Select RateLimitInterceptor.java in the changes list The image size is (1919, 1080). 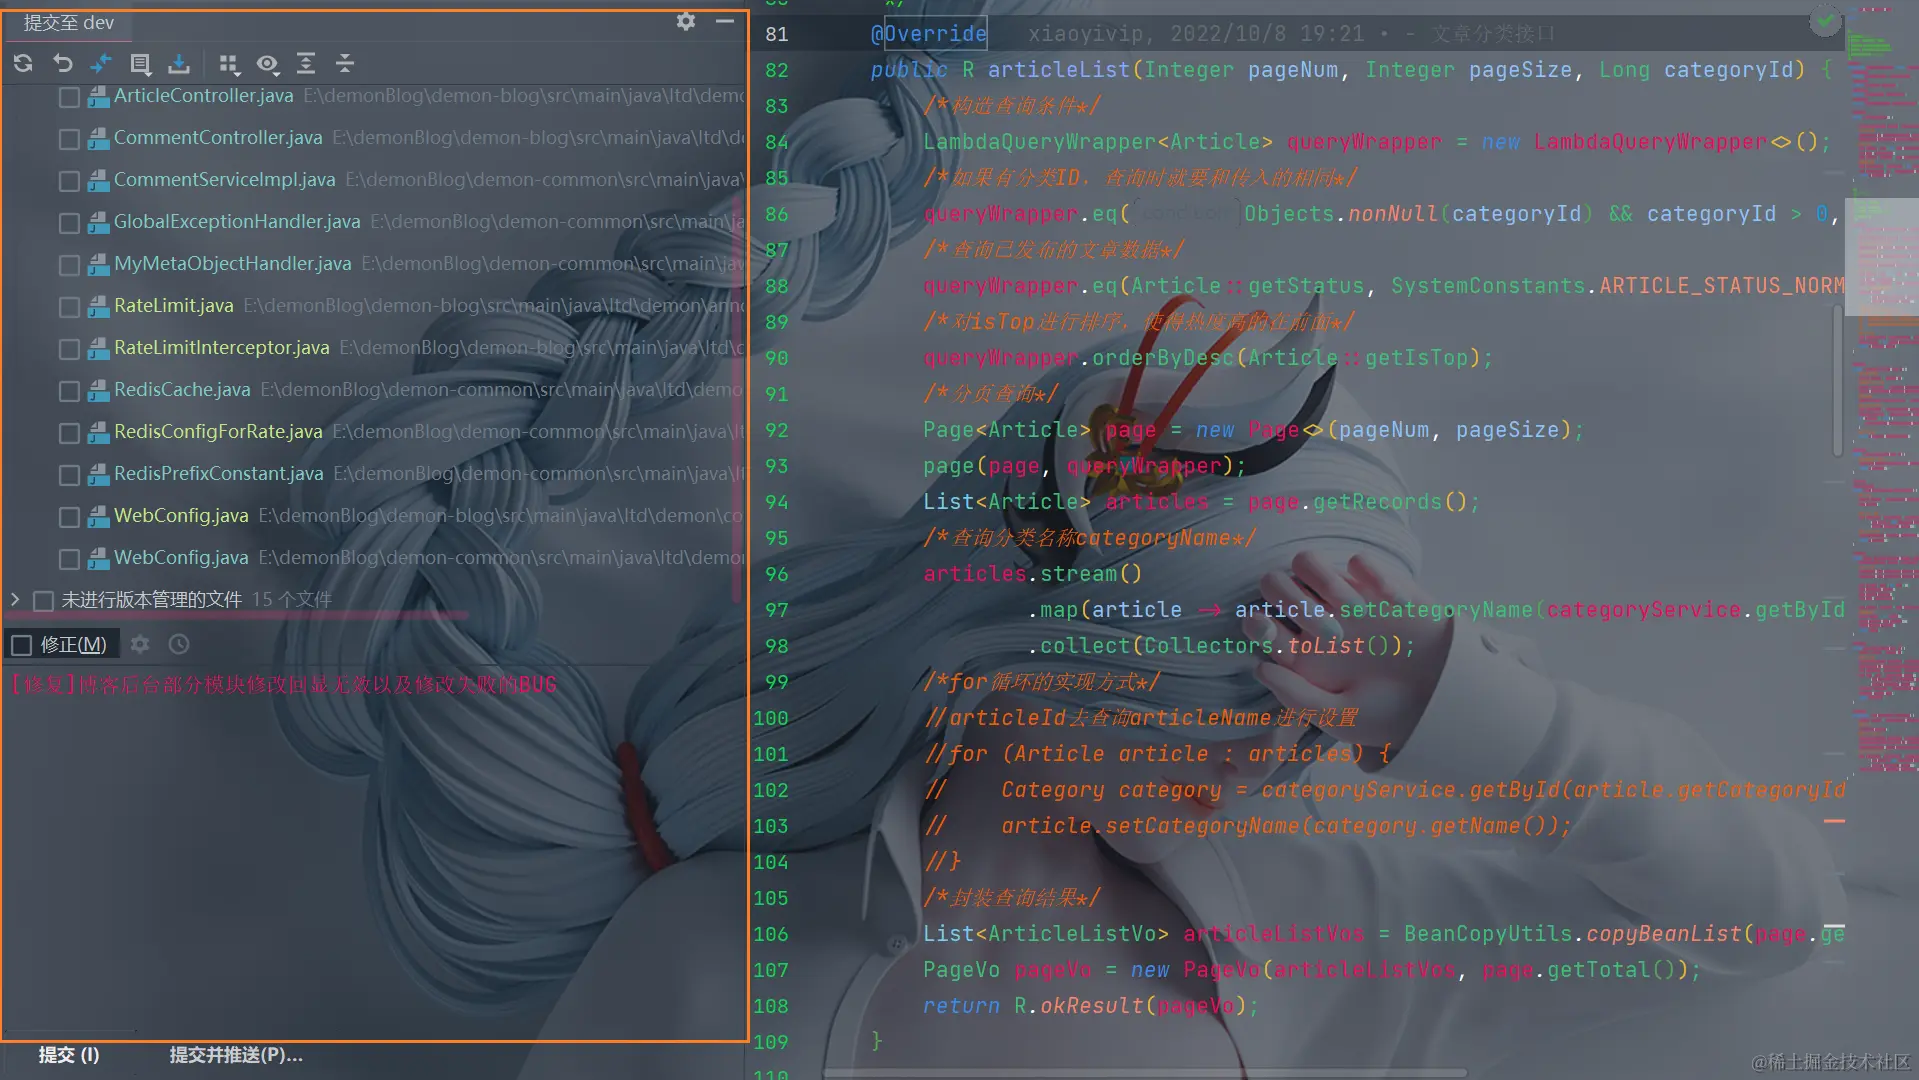click(x=222, y=348)
